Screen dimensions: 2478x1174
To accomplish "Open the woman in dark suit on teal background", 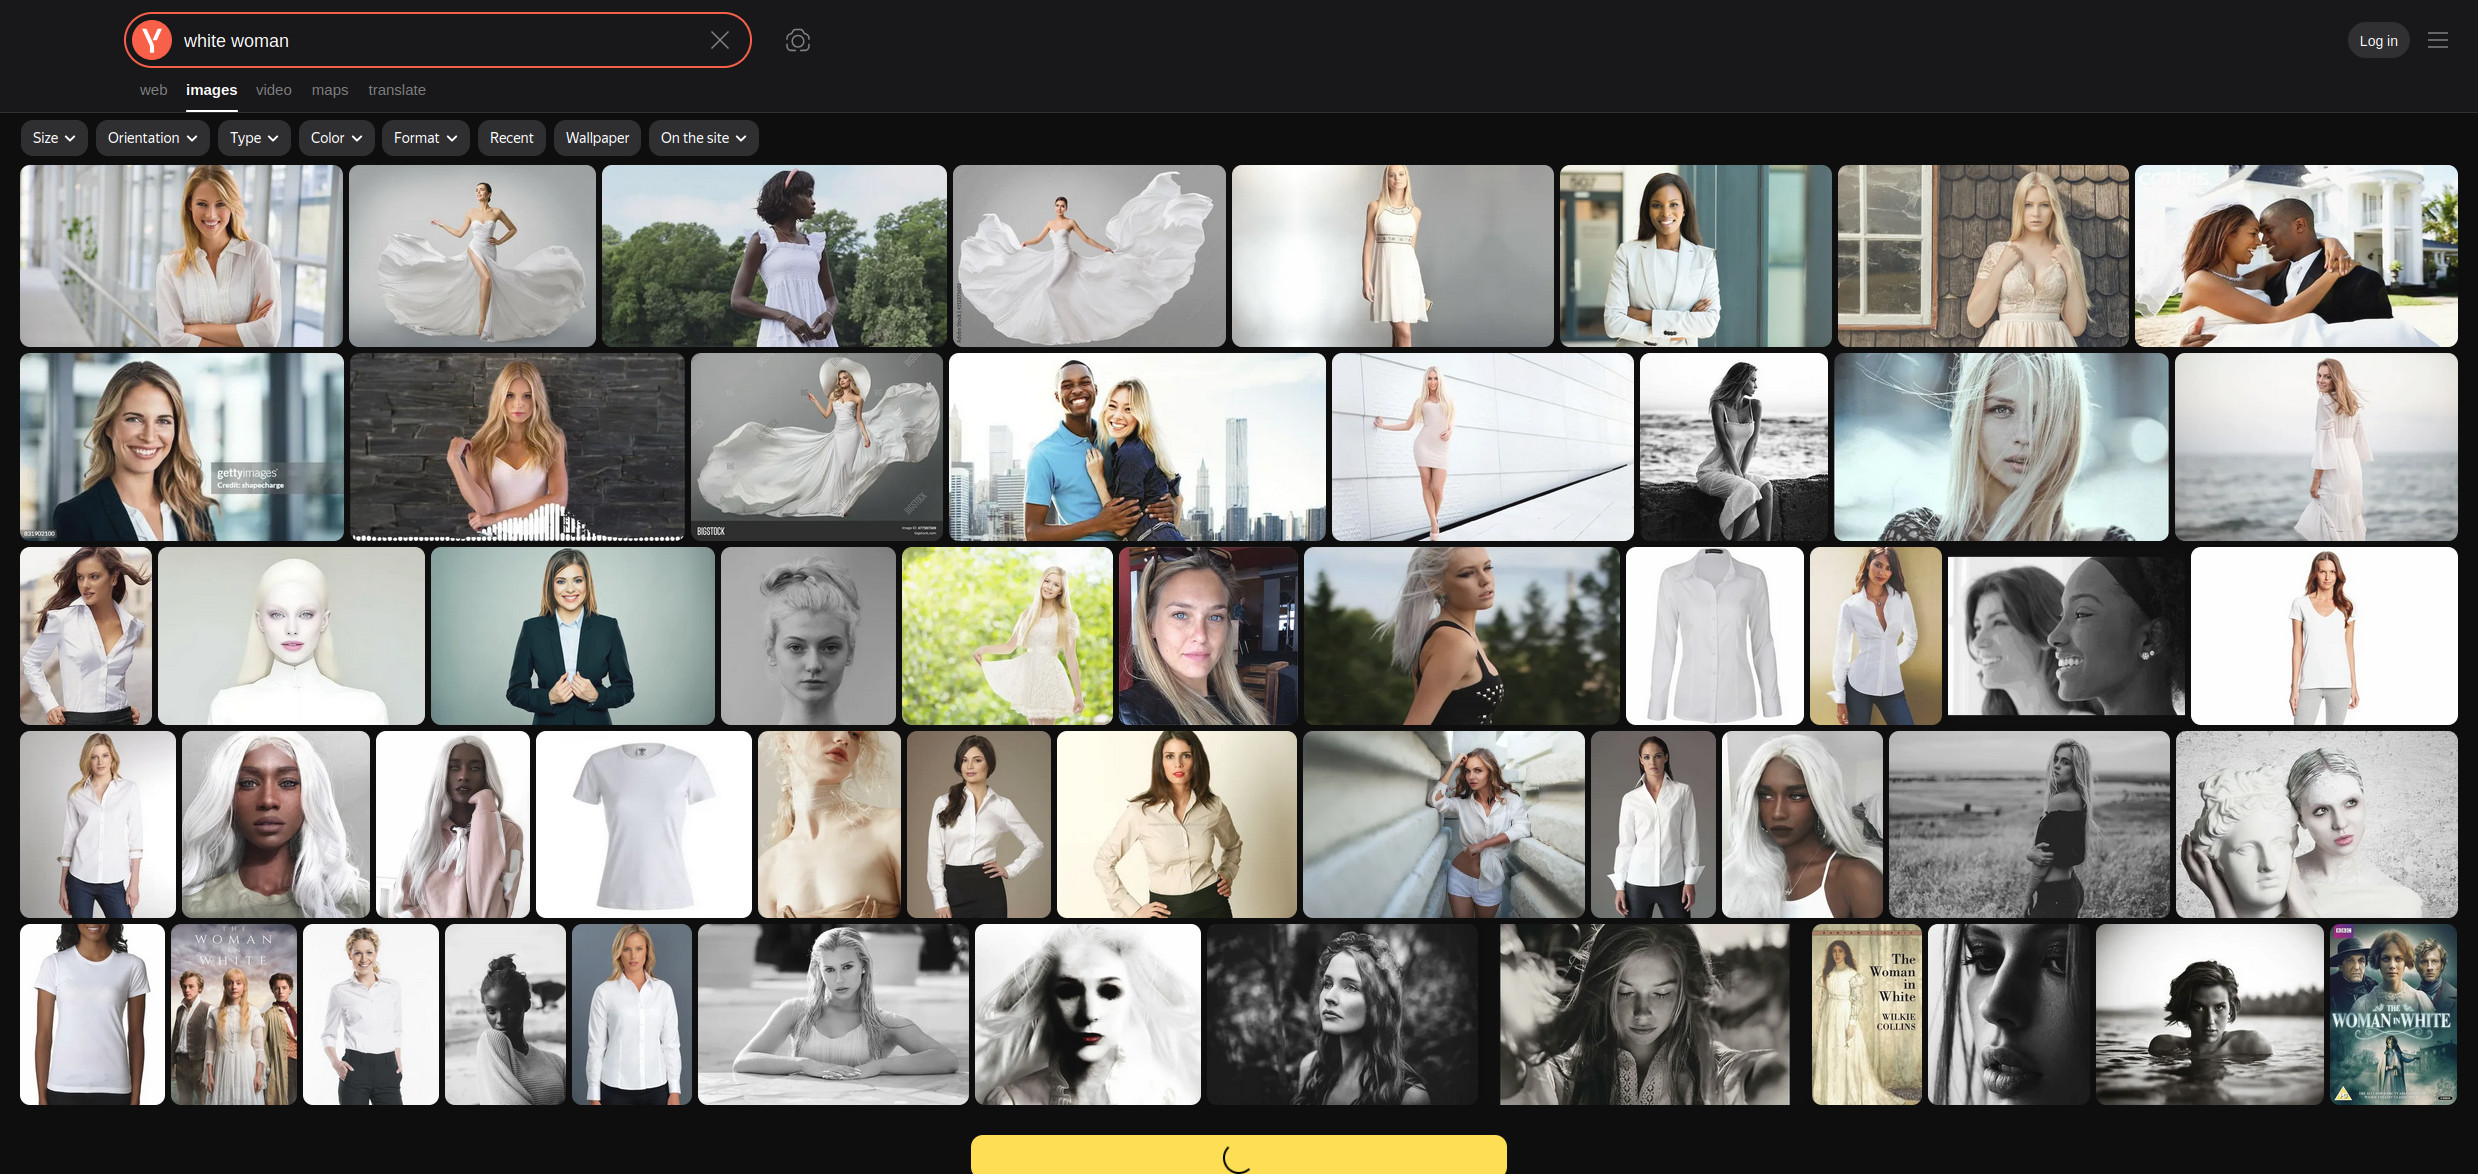I will pyautogui.click(x=573, y=636).
